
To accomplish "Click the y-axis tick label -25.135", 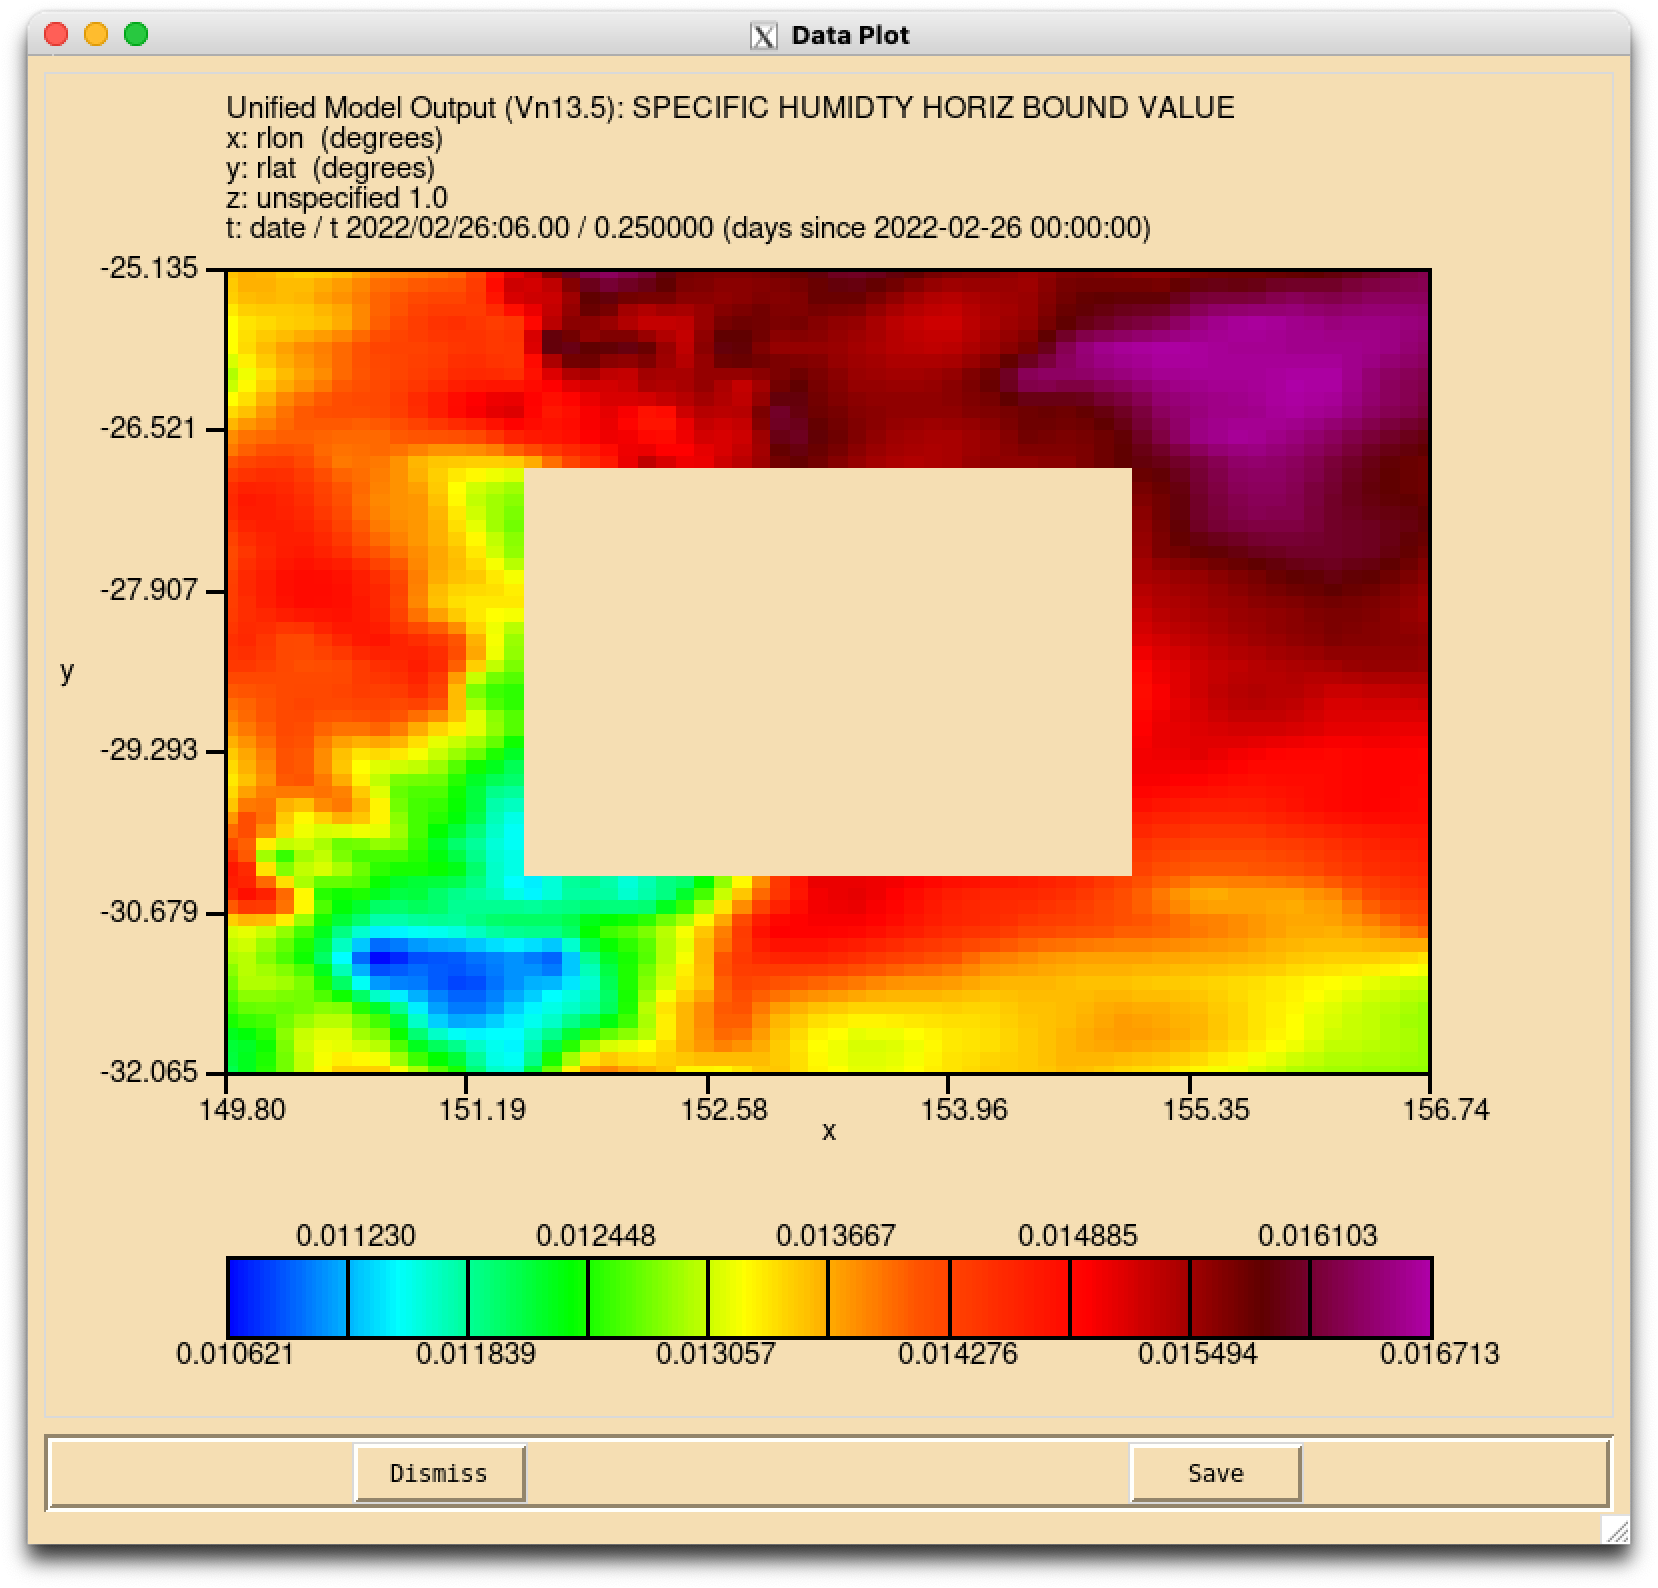I will click(149, 268).
